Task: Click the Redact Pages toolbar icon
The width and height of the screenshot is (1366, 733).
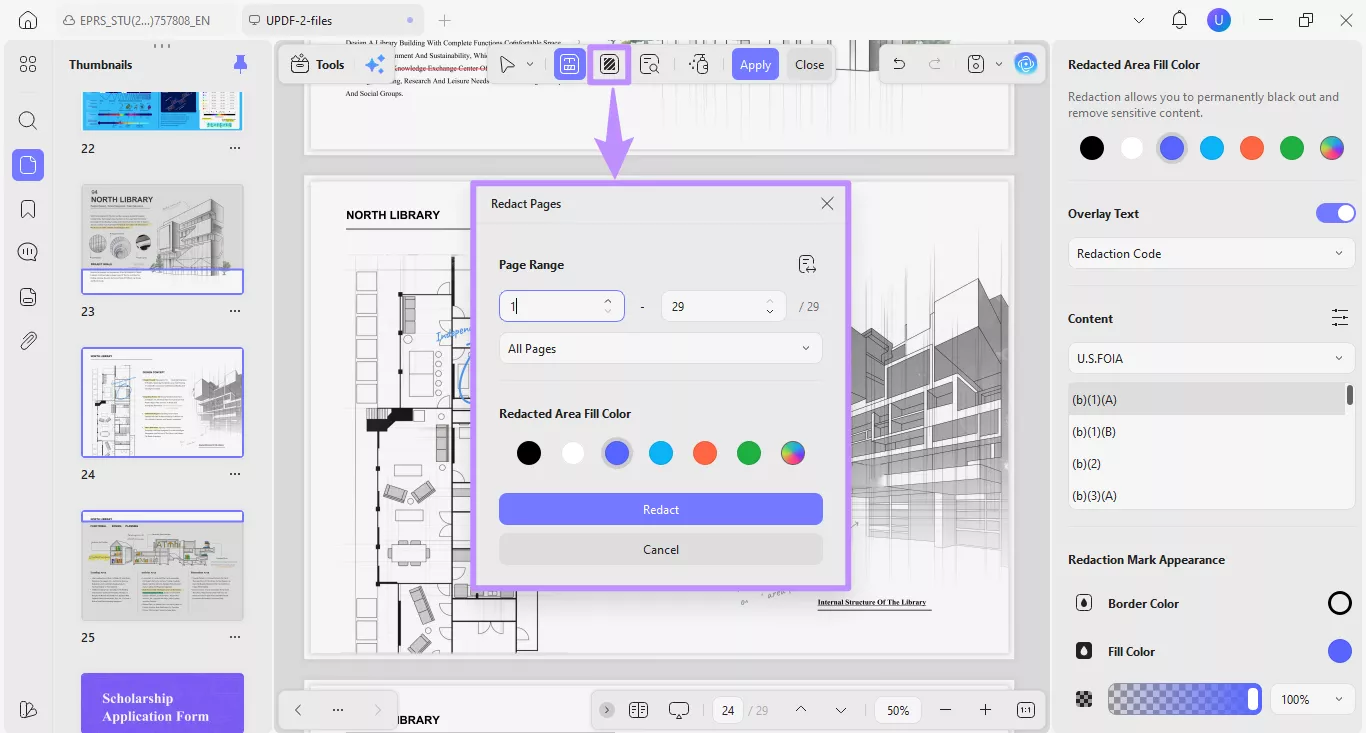Action: click(609, 64)
